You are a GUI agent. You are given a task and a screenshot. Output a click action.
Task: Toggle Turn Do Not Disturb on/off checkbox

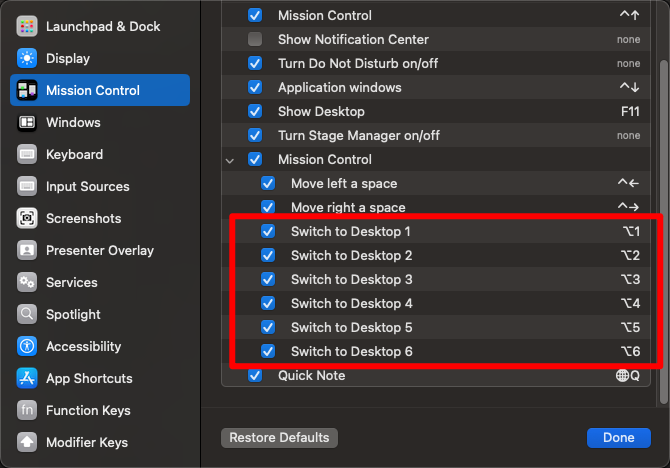[x=255, y=63]
